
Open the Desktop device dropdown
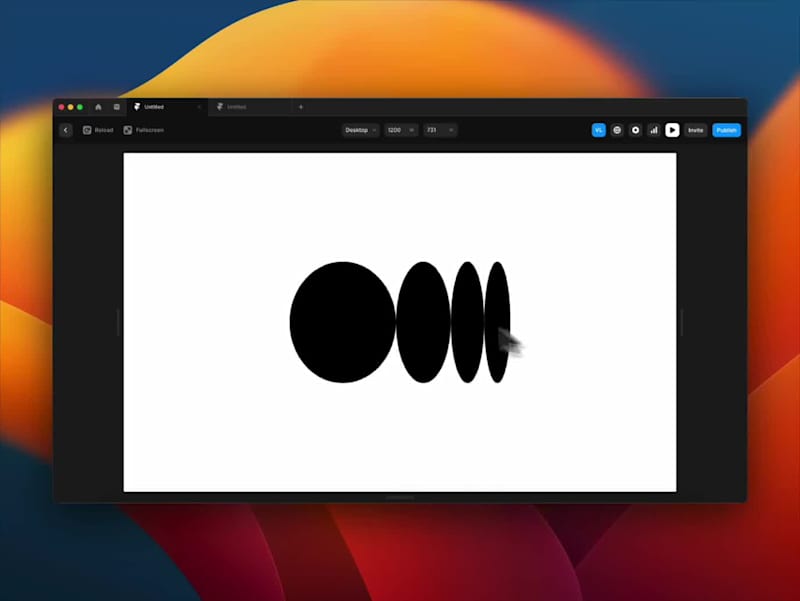[360, 130]
